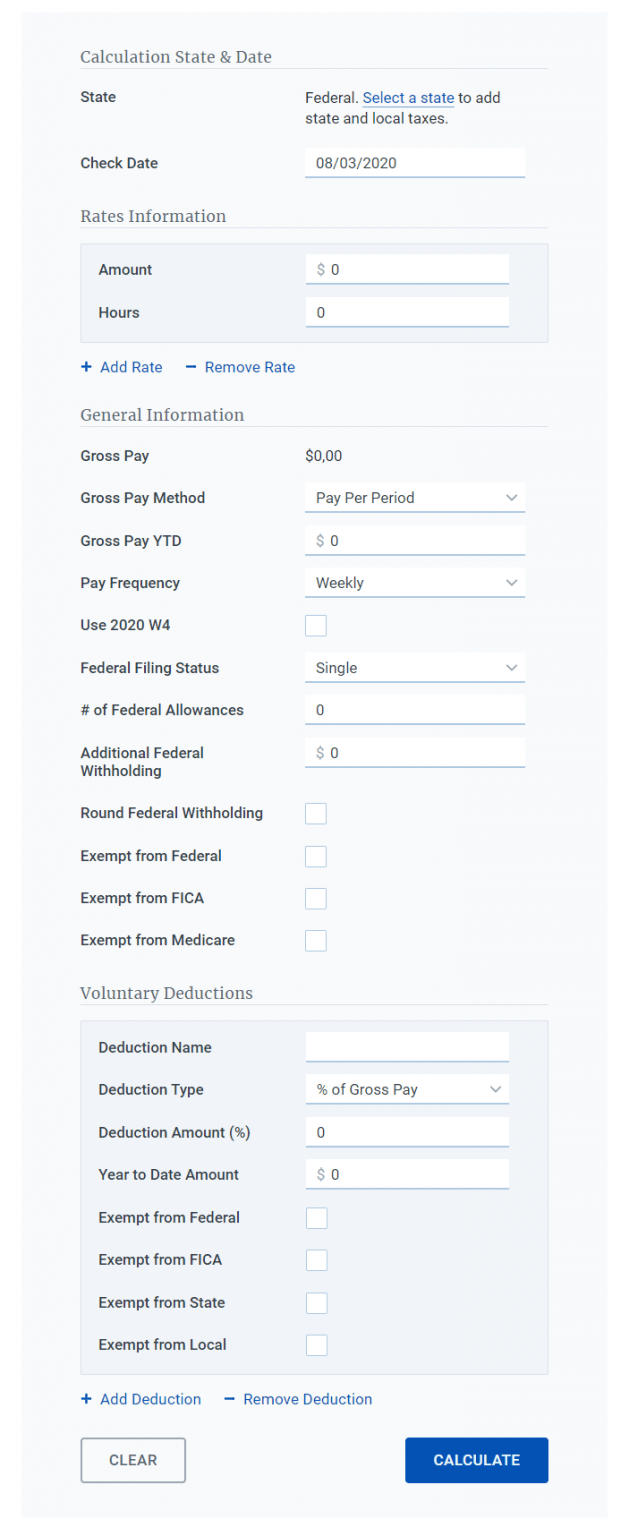Click the Deduction Name input box

tap(407, 1047)
